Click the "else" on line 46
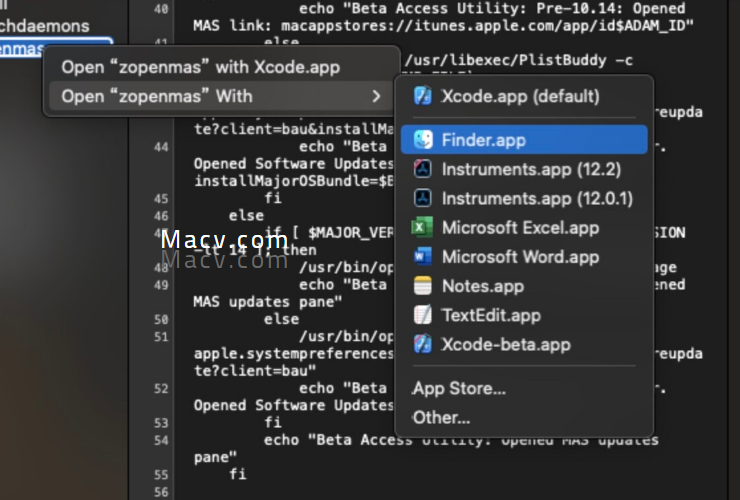 point(246,215)
